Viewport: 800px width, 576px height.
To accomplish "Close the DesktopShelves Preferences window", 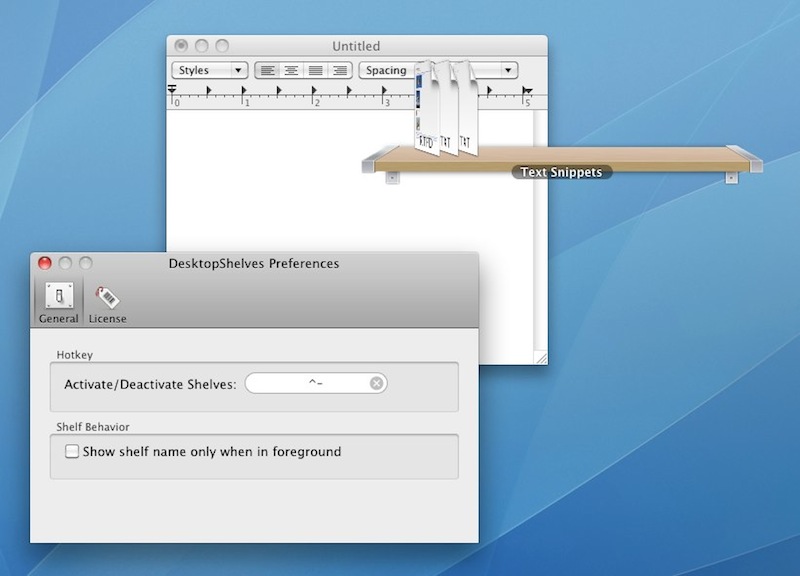I will click(44, 264).
